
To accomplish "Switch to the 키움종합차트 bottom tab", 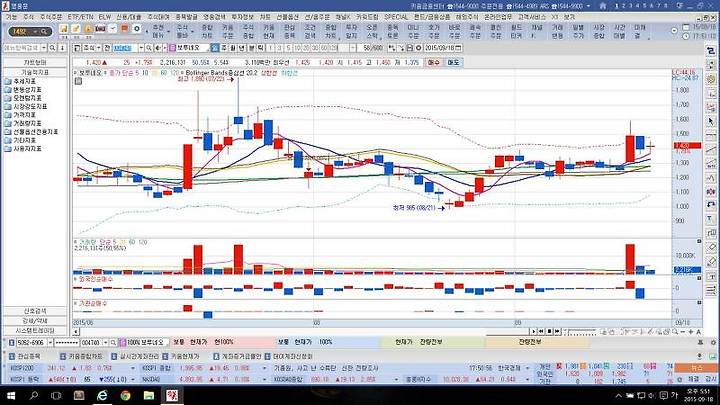I will 81,356.
